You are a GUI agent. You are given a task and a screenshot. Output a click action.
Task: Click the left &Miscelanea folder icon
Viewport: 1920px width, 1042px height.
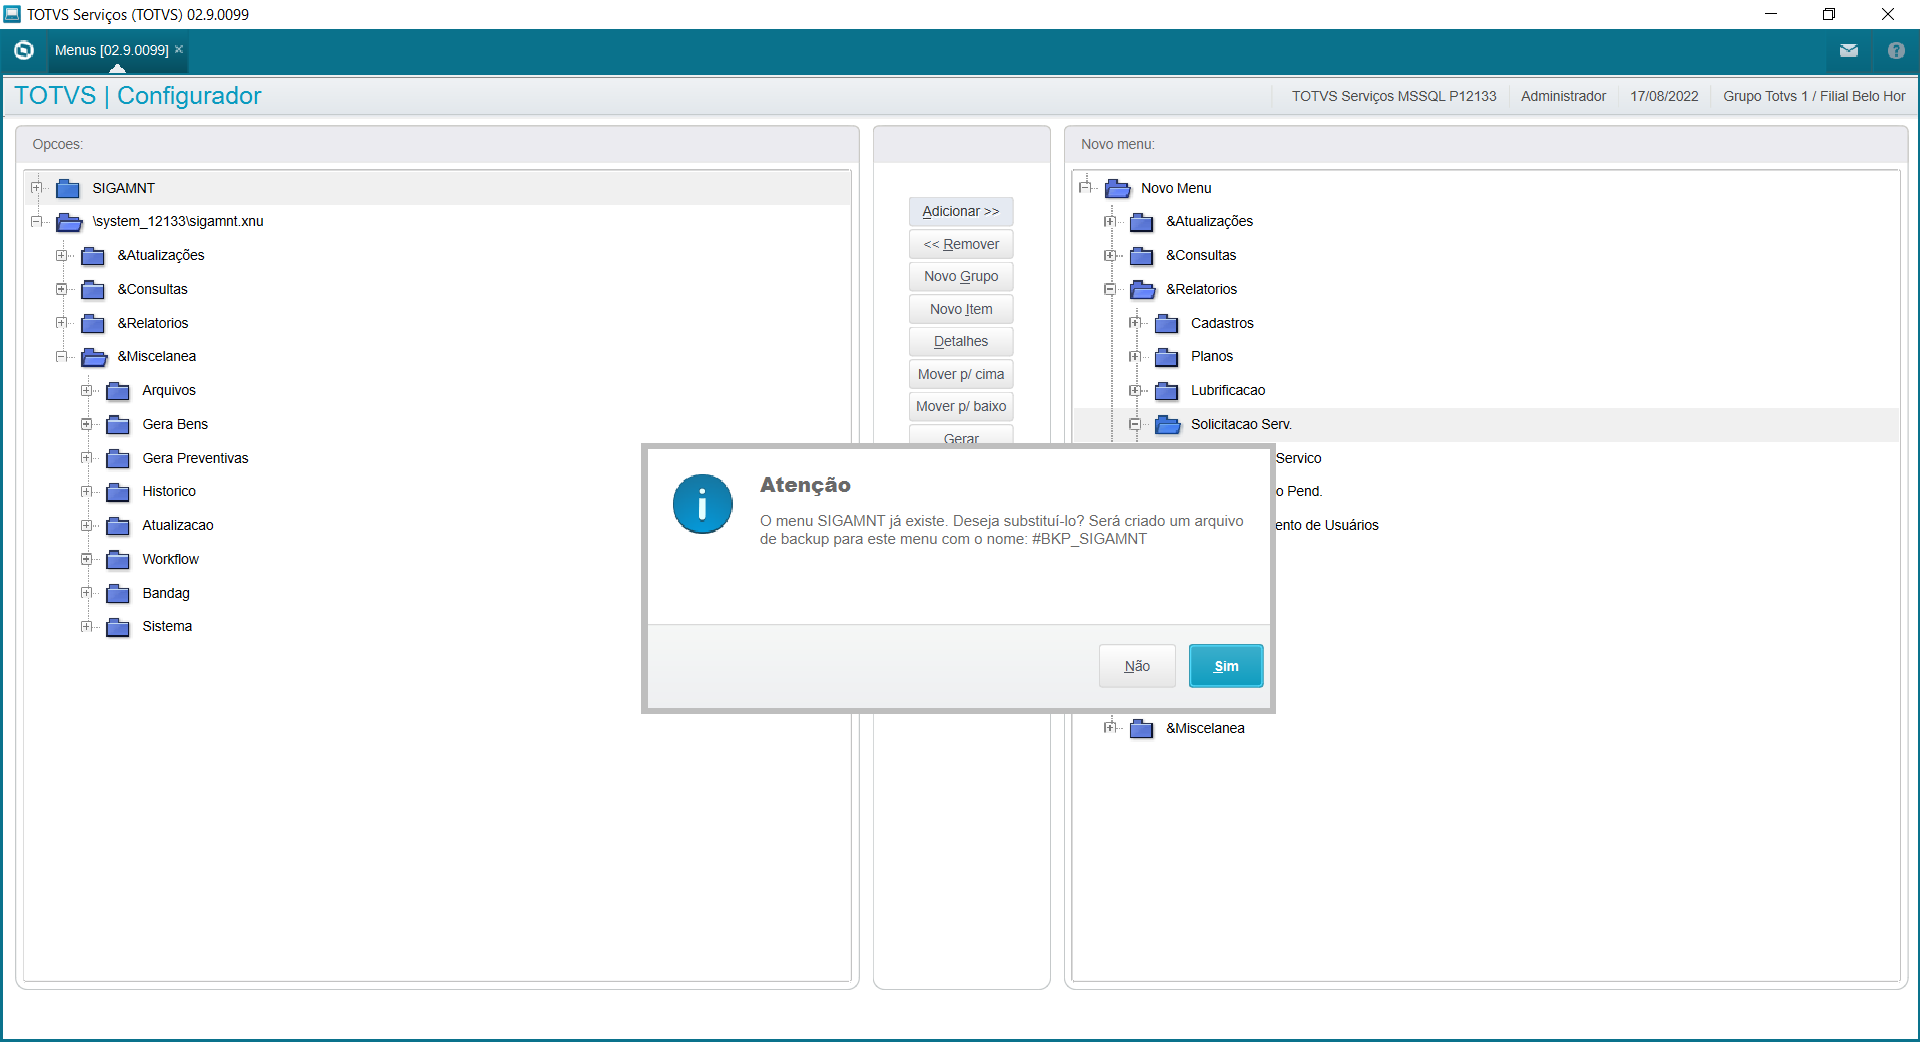[94, 357]
